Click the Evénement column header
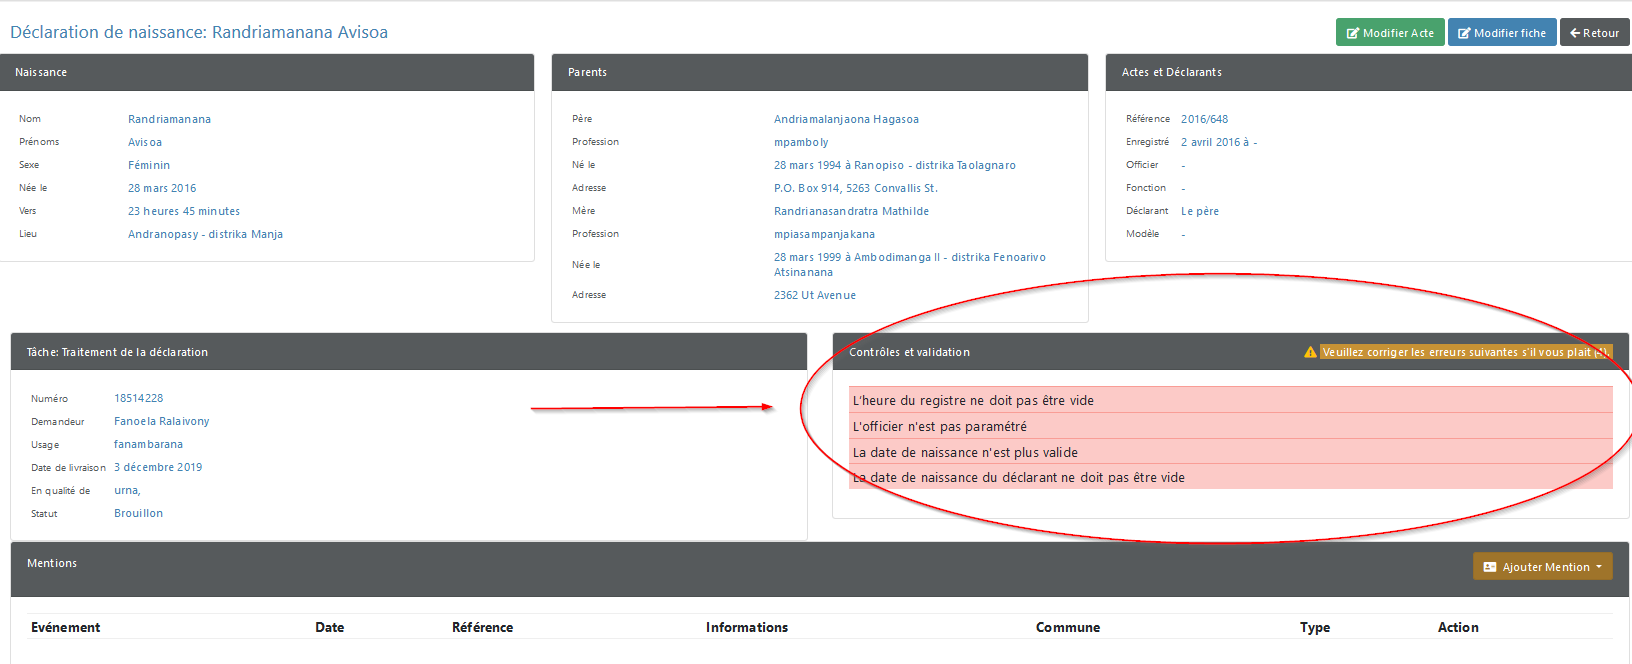This screenshot has height=664, width=1632. coord(65,627)
